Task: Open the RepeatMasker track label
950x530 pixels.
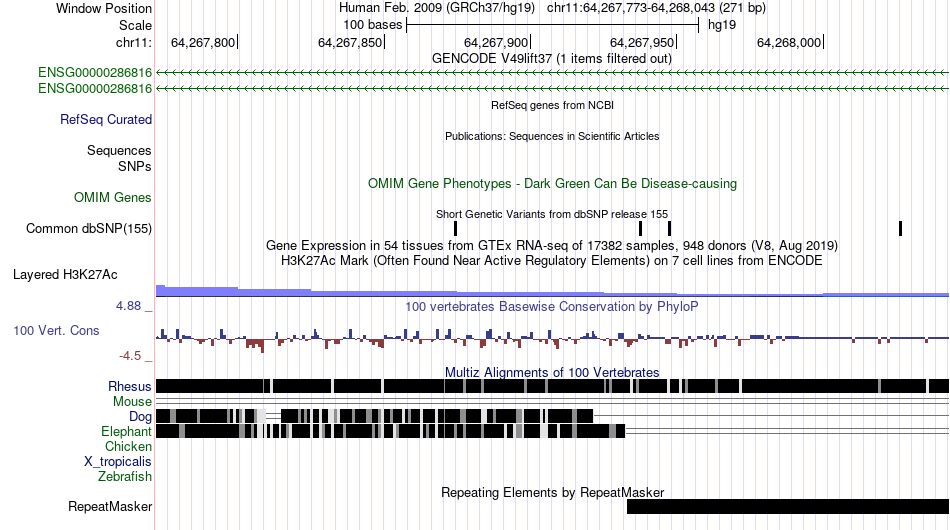Action: [110, 506]
